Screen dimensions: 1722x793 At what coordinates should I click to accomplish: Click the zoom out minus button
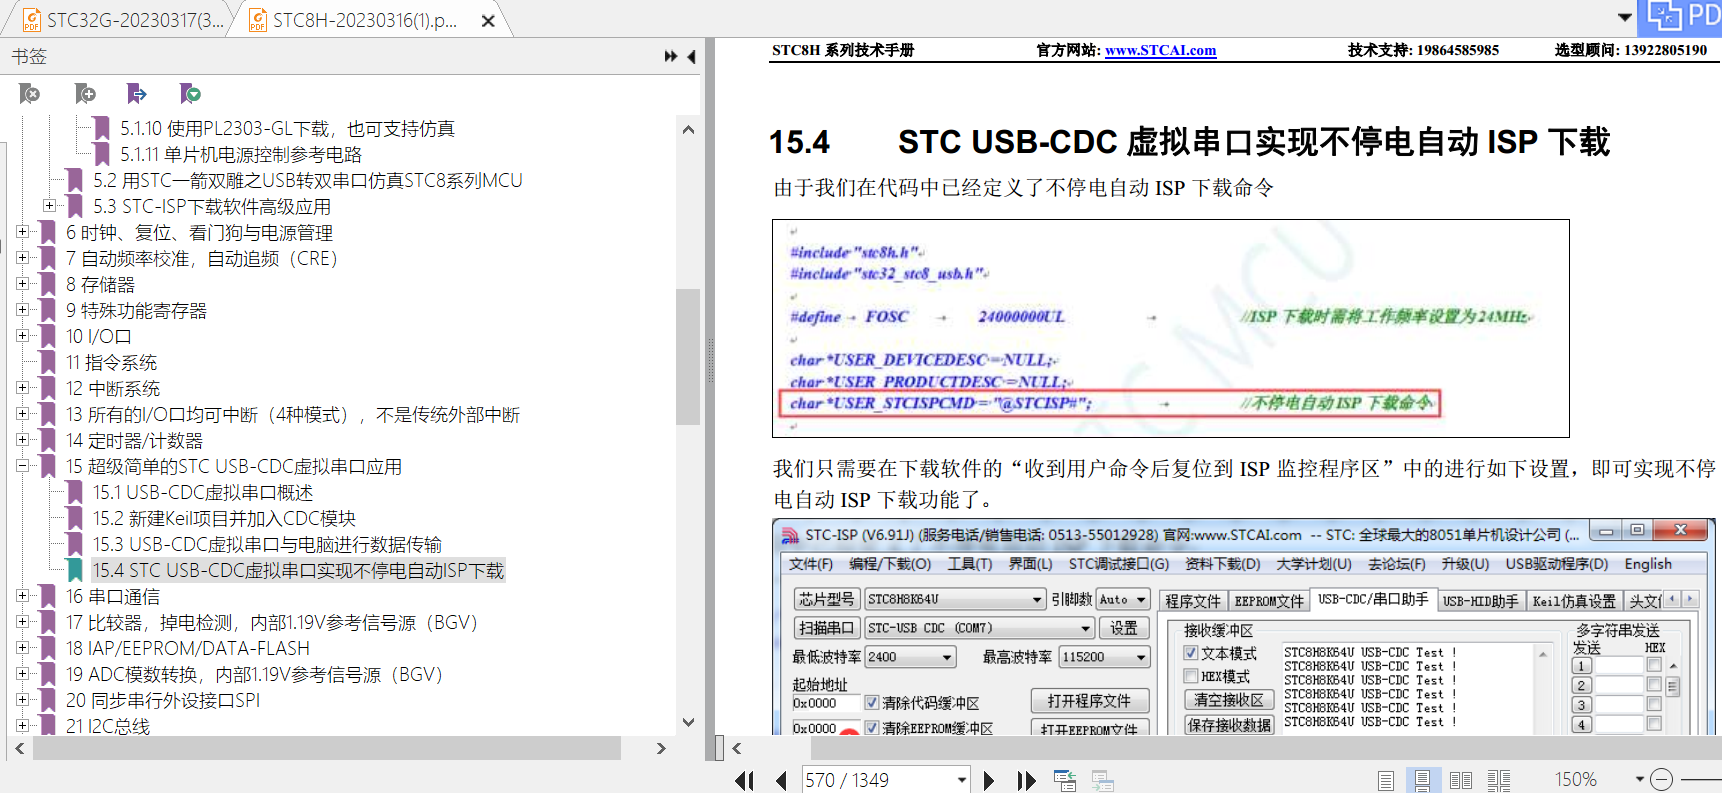(x=1661, y=779)
